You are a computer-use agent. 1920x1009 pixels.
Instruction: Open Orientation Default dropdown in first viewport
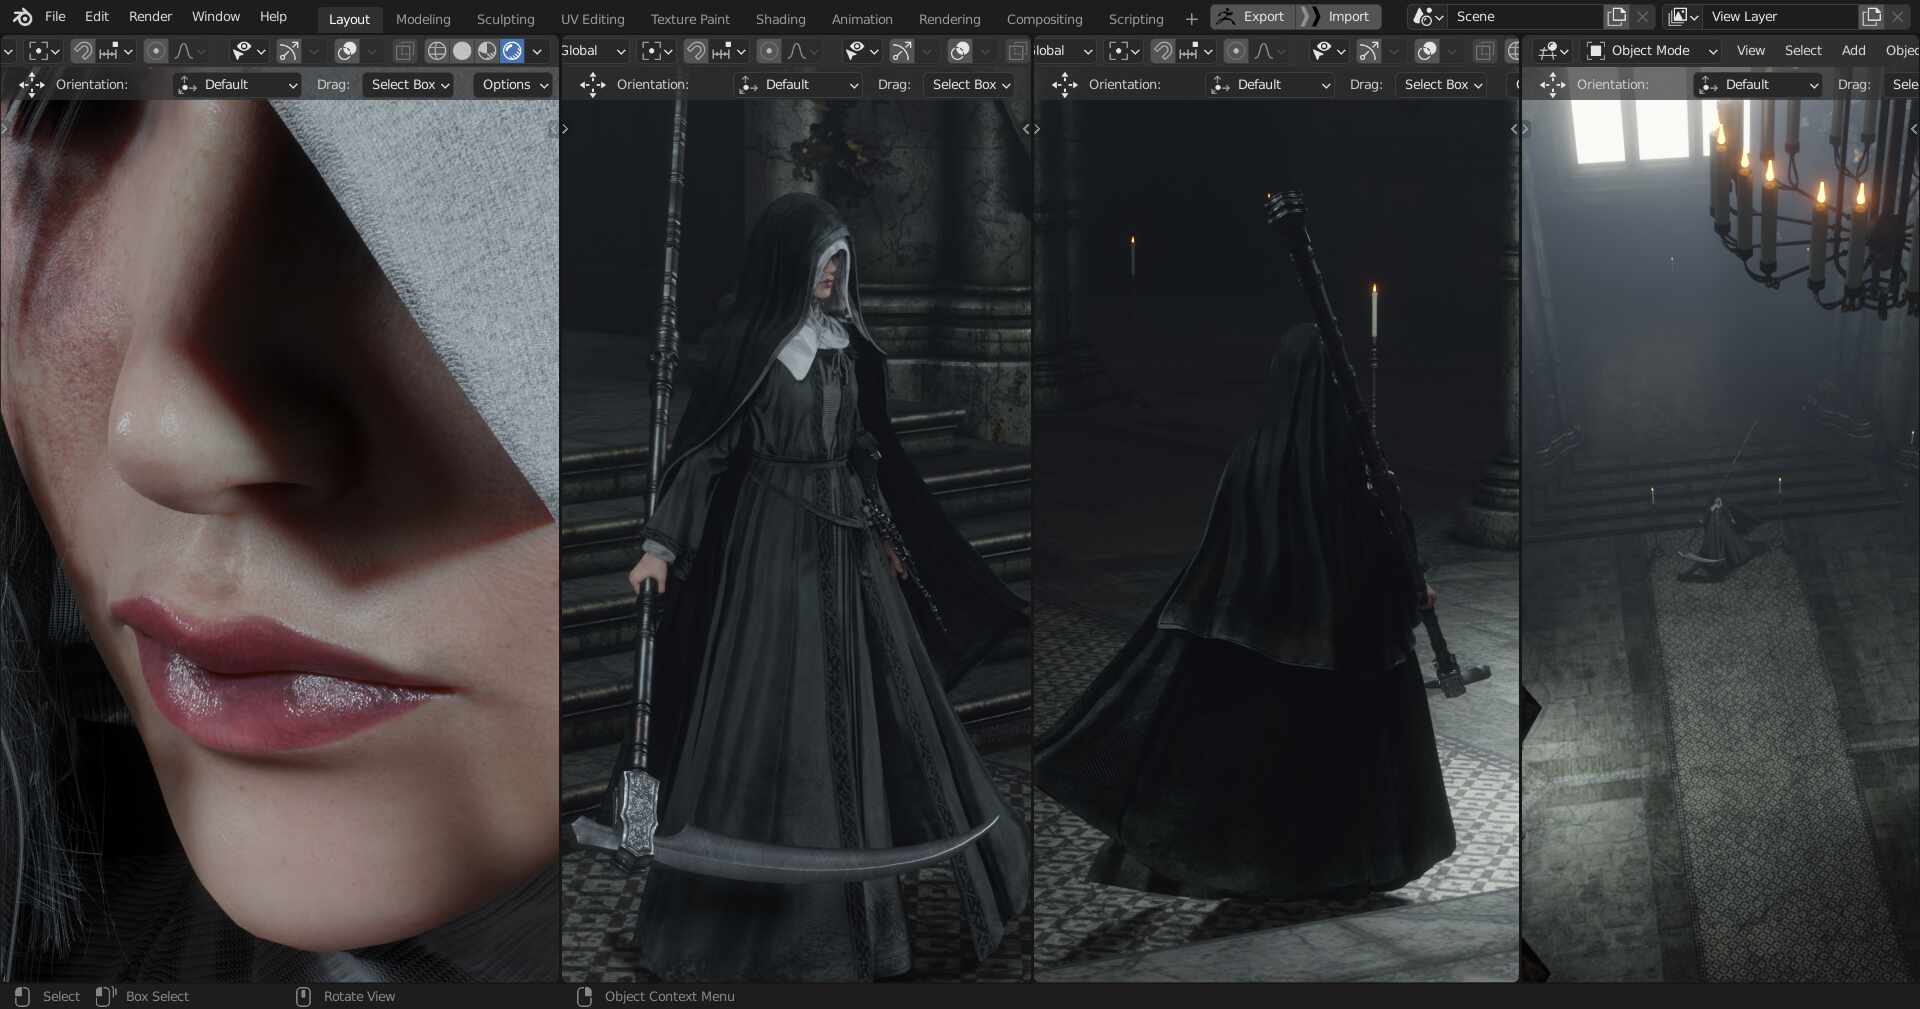click(x=237, y=85)
